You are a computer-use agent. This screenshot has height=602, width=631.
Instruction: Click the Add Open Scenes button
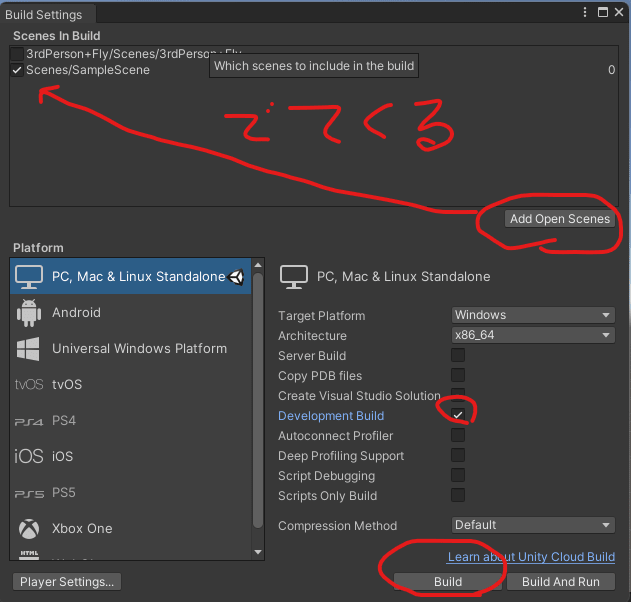point(560,219)
